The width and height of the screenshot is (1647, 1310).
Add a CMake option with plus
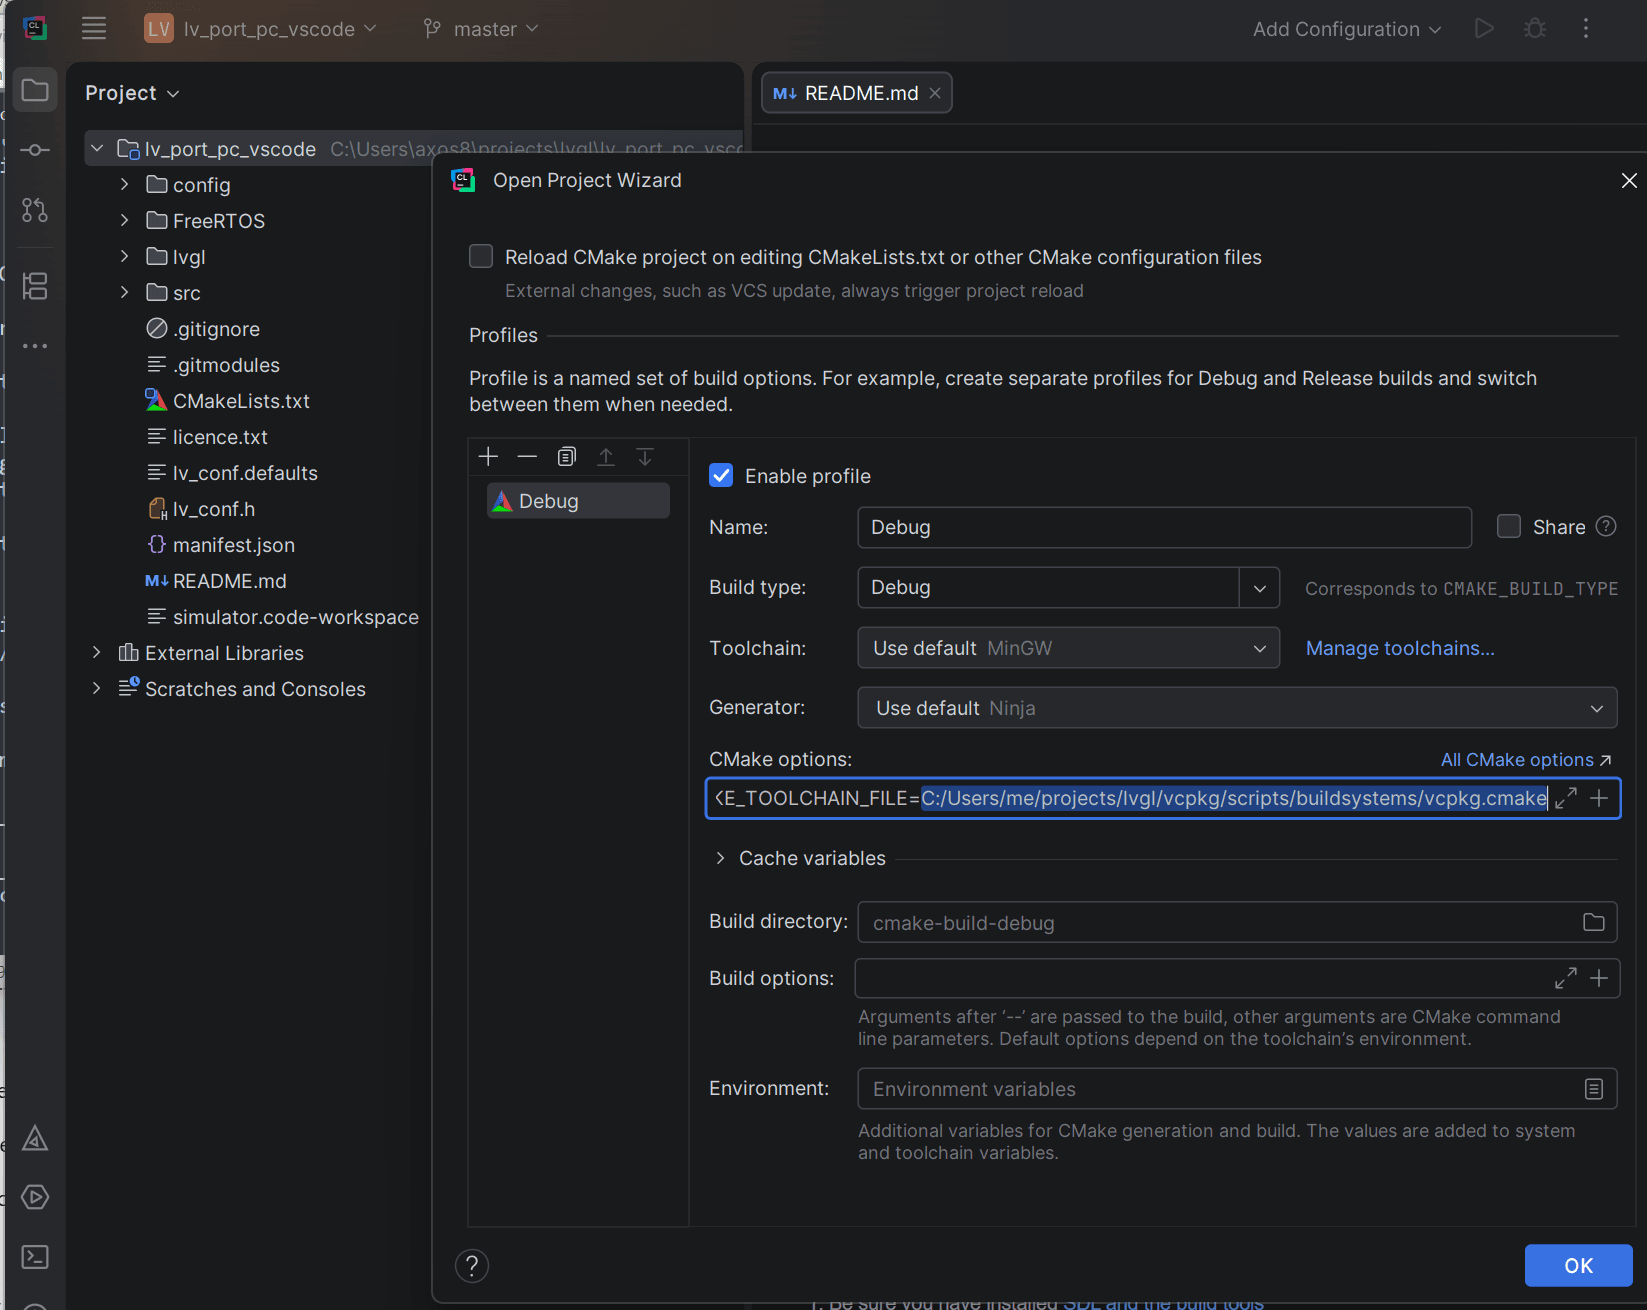click(1599, 798)
